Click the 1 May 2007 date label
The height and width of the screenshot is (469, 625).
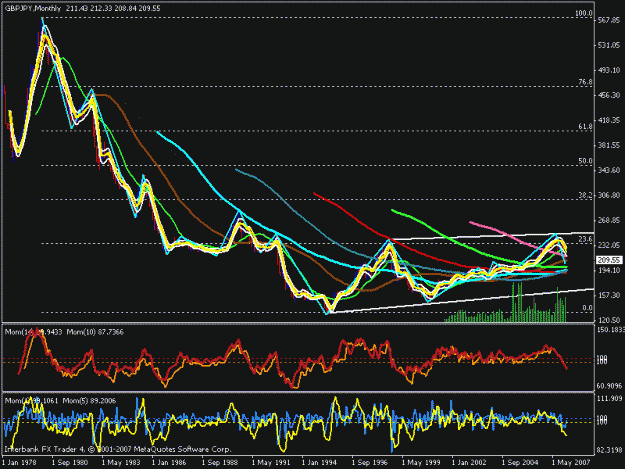pos(570,463)
